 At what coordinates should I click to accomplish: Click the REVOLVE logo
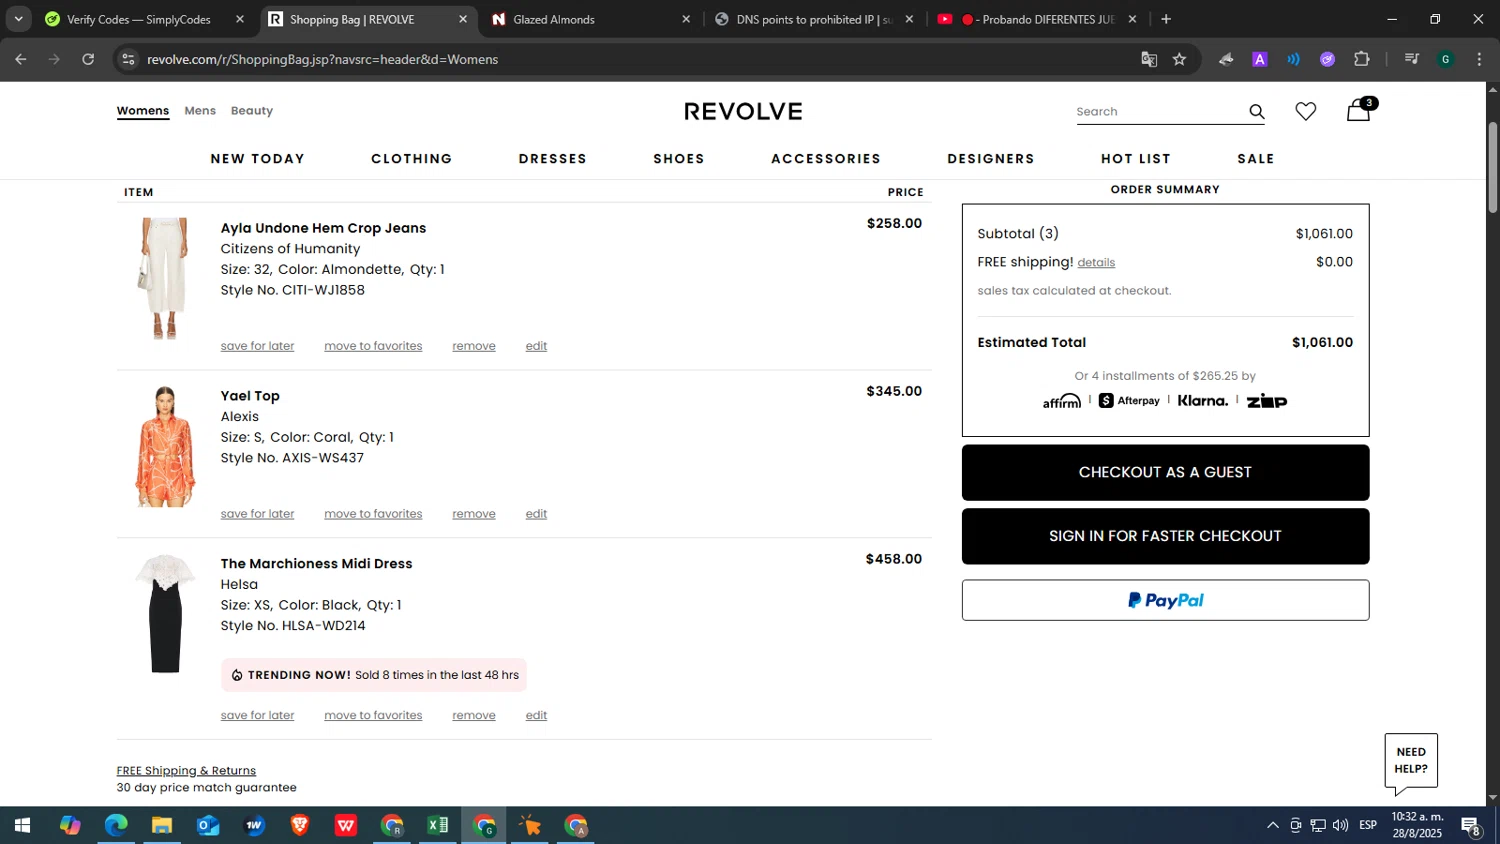tap(743, 111)
